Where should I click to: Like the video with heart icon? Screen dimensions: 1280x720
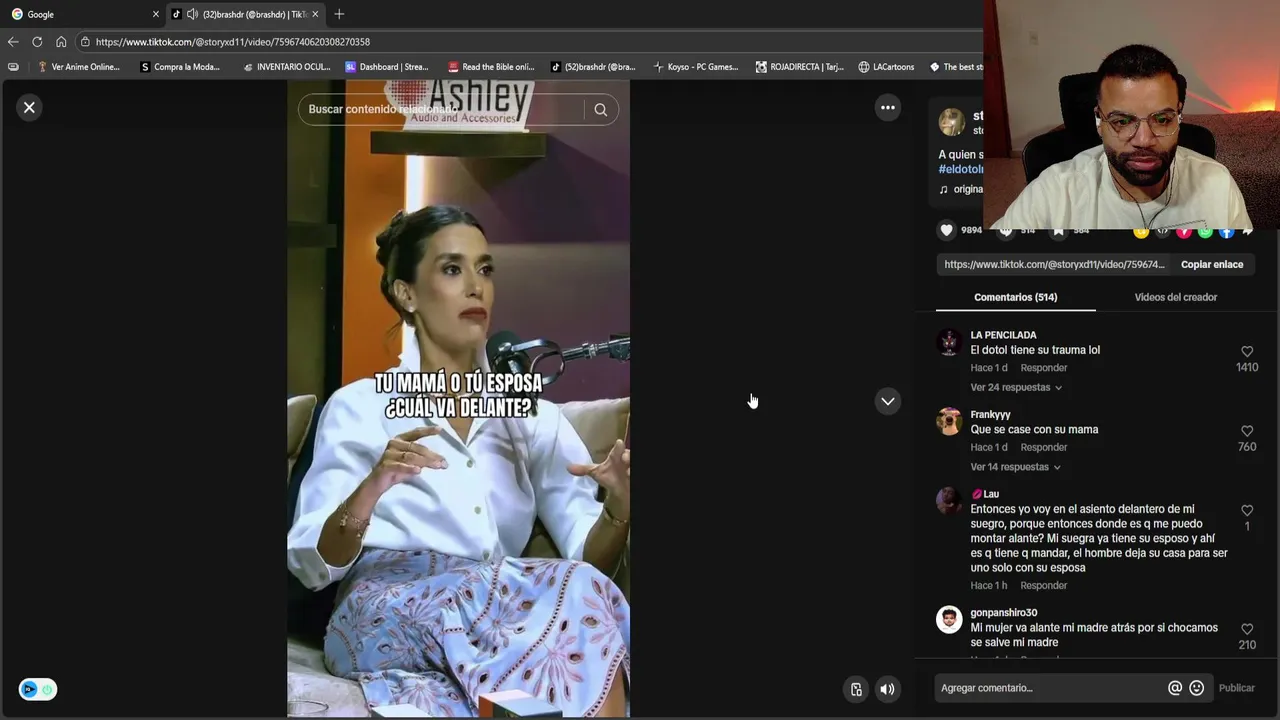(946, 230)
